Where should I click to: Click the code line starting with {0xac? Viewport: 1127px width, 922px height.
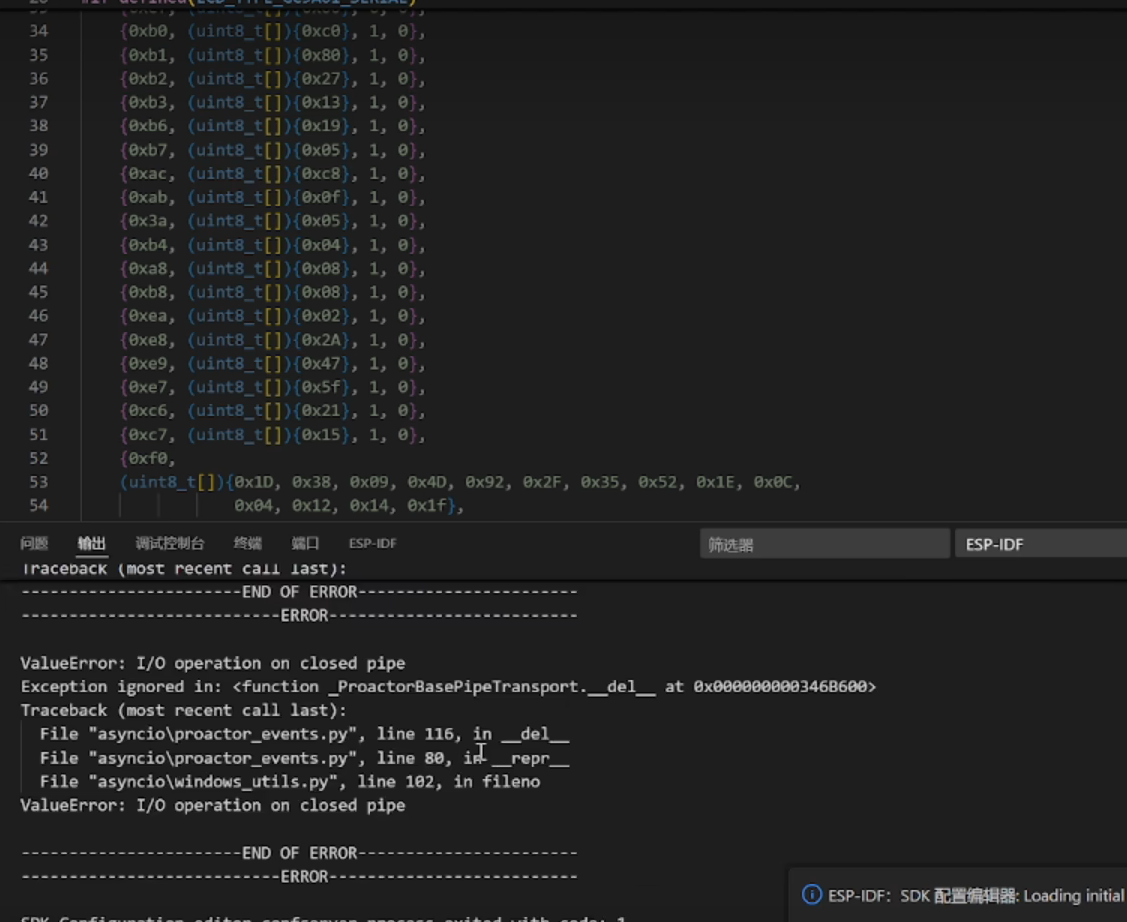point(272,173)
